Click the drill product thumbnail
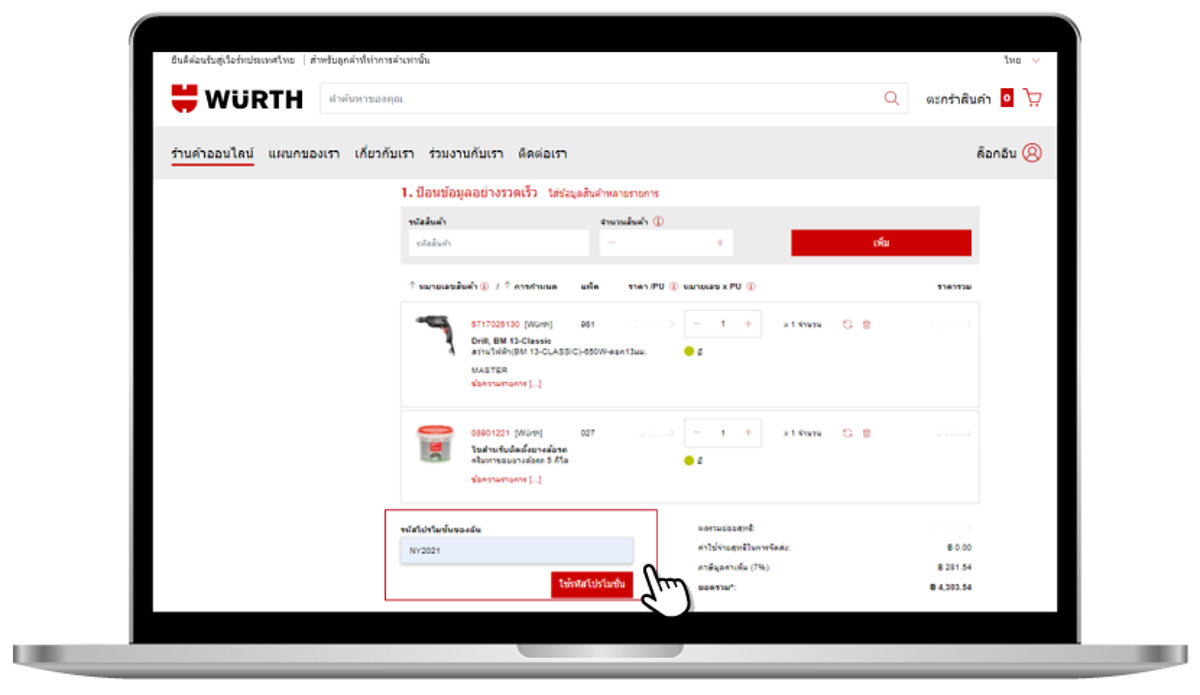The width and height of the screenshot is (1200, 695). click(x=434, y=334)
